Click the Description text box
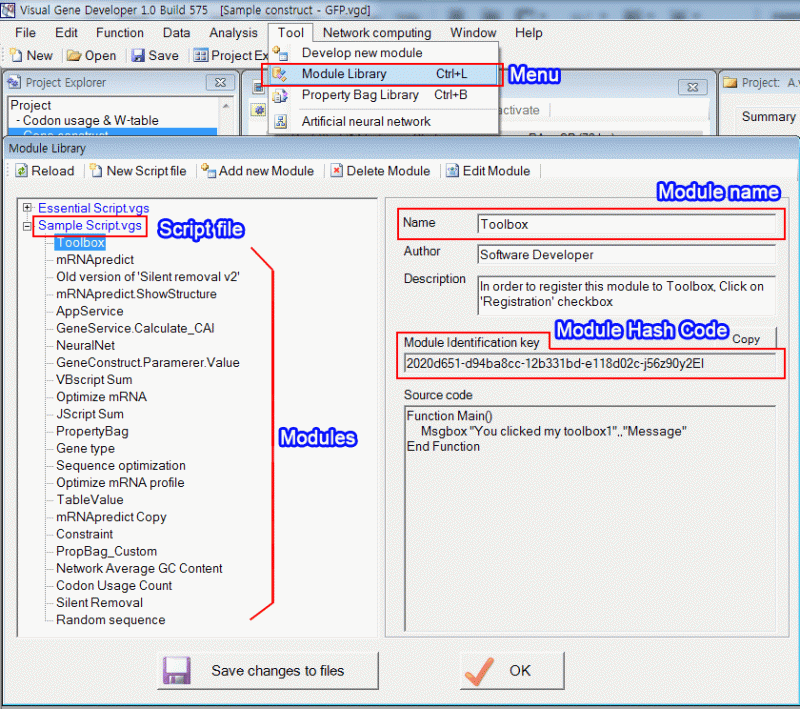The width and height of the screenshot is (800, 709). (627, 295)
